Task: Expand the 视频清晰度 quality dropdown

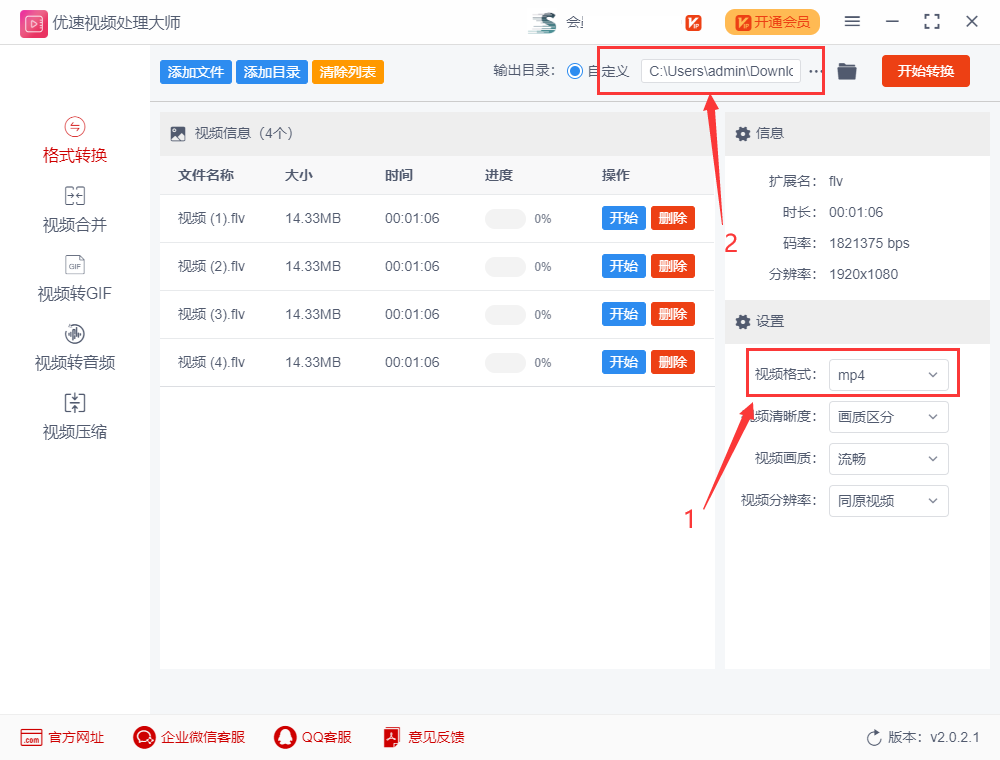Action: pyautogui.click(x=888, y=417)
